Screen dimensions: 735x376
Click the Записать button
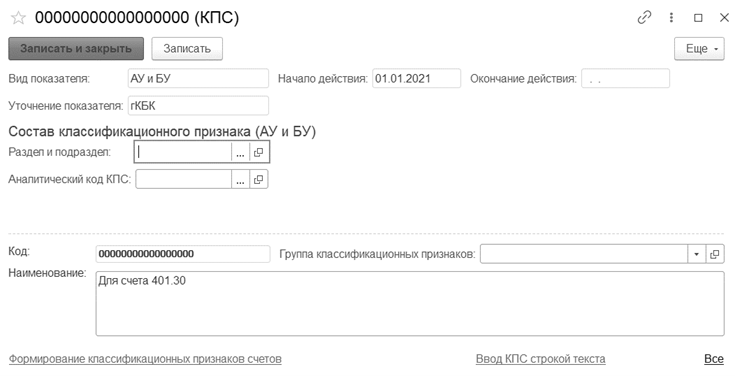click(x=187, y=49)
